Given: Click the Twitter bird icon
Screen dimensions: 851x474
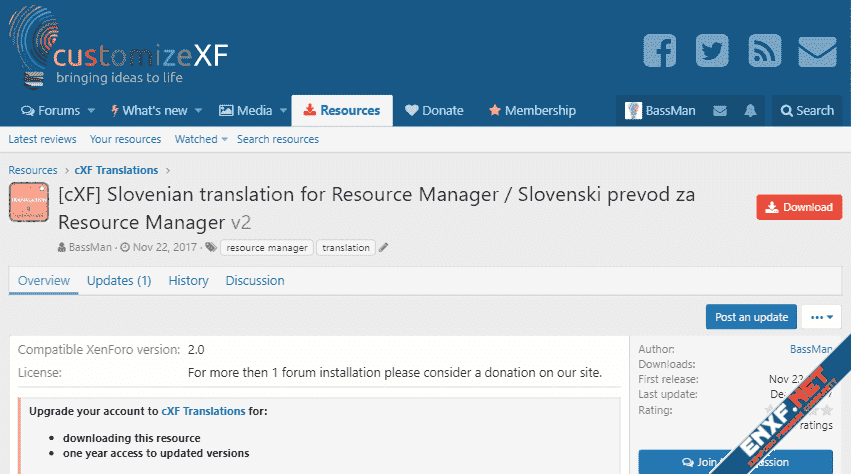Looking at the screenshot, I should click(712, 51).
